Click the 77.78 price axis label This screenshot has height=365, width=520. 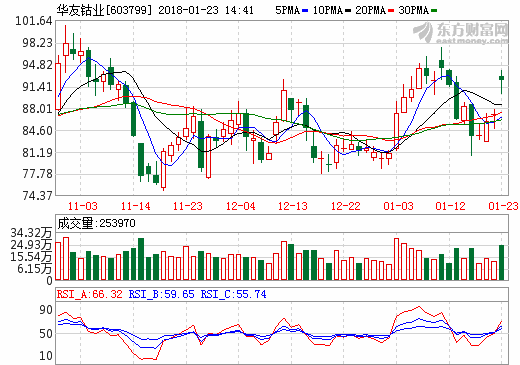coord(38,174)
